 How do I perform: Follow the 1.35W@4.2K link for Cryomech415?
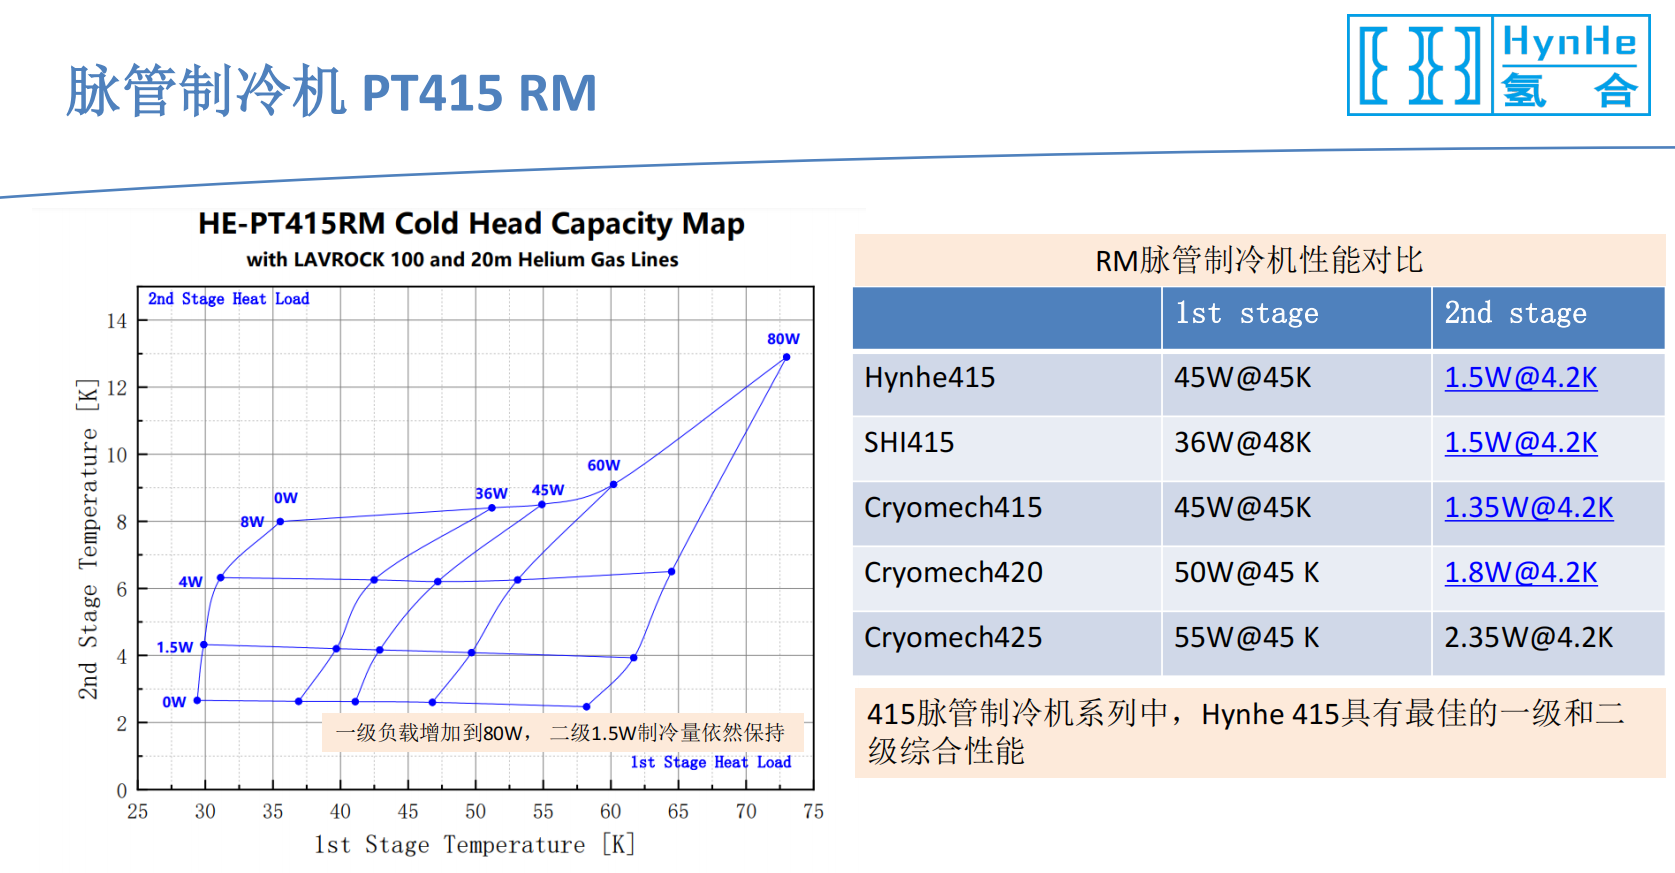[x=1528, y=508]
